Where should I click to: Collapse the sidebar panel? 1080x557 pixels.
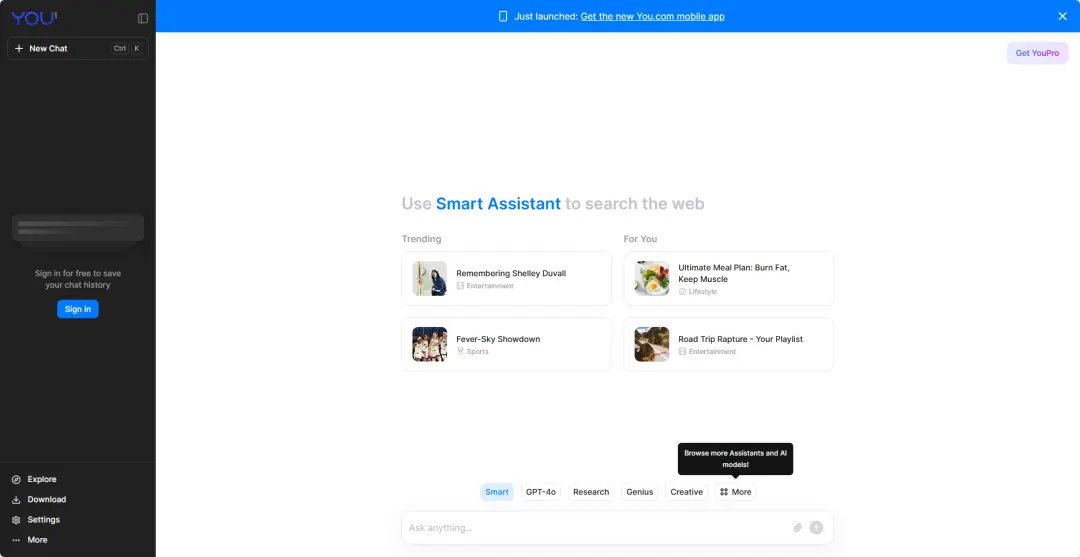[143, 18]
